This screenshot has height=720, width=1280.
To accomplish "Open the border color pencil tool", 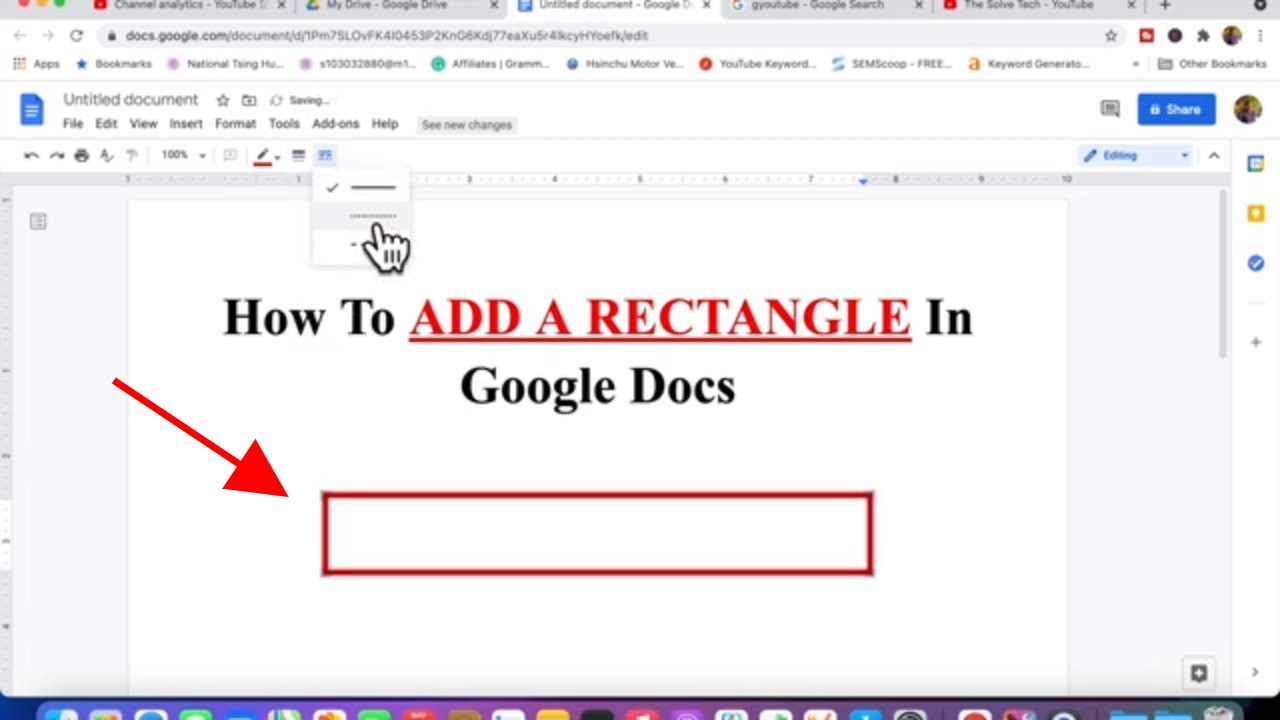I will coord(263,155).
